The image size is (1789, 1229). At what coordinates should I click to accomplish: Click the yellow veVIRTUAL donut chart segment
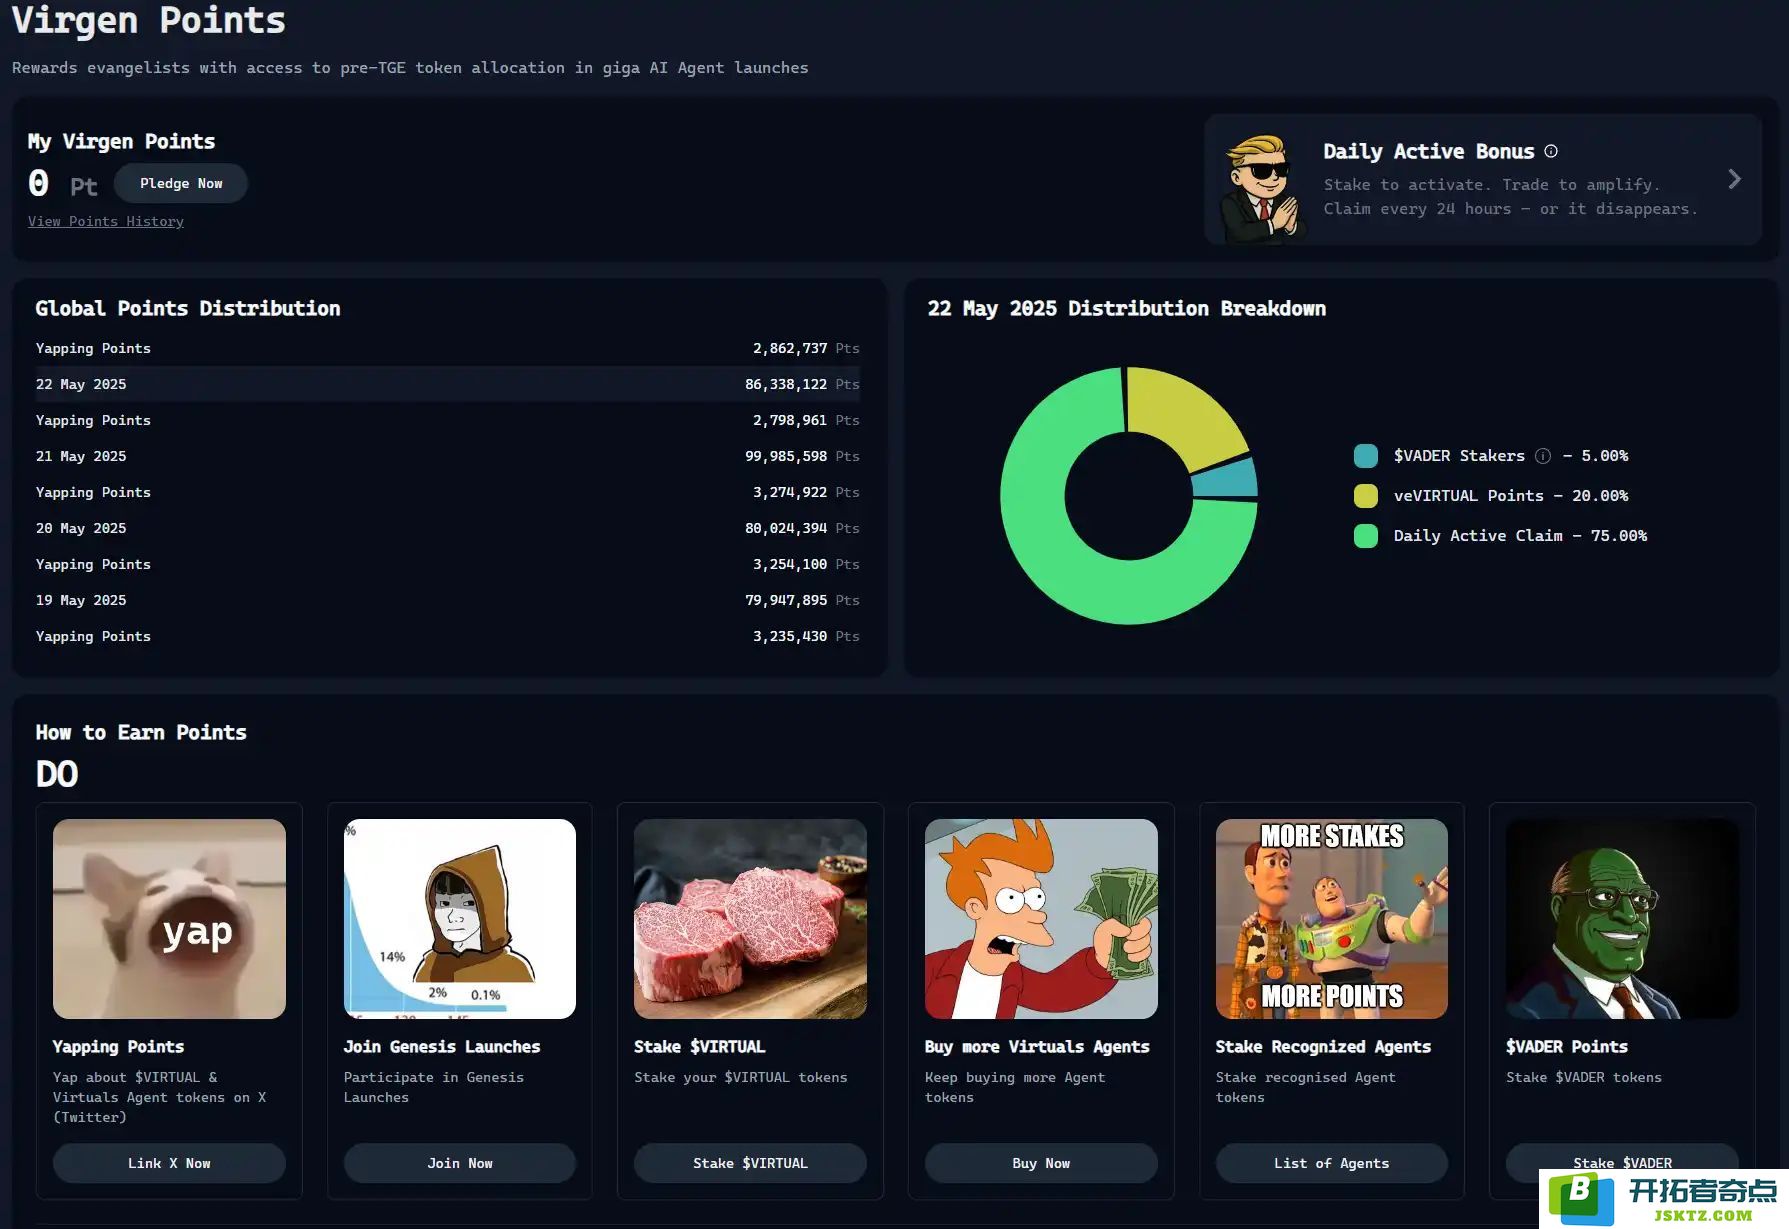(1180, 412)
